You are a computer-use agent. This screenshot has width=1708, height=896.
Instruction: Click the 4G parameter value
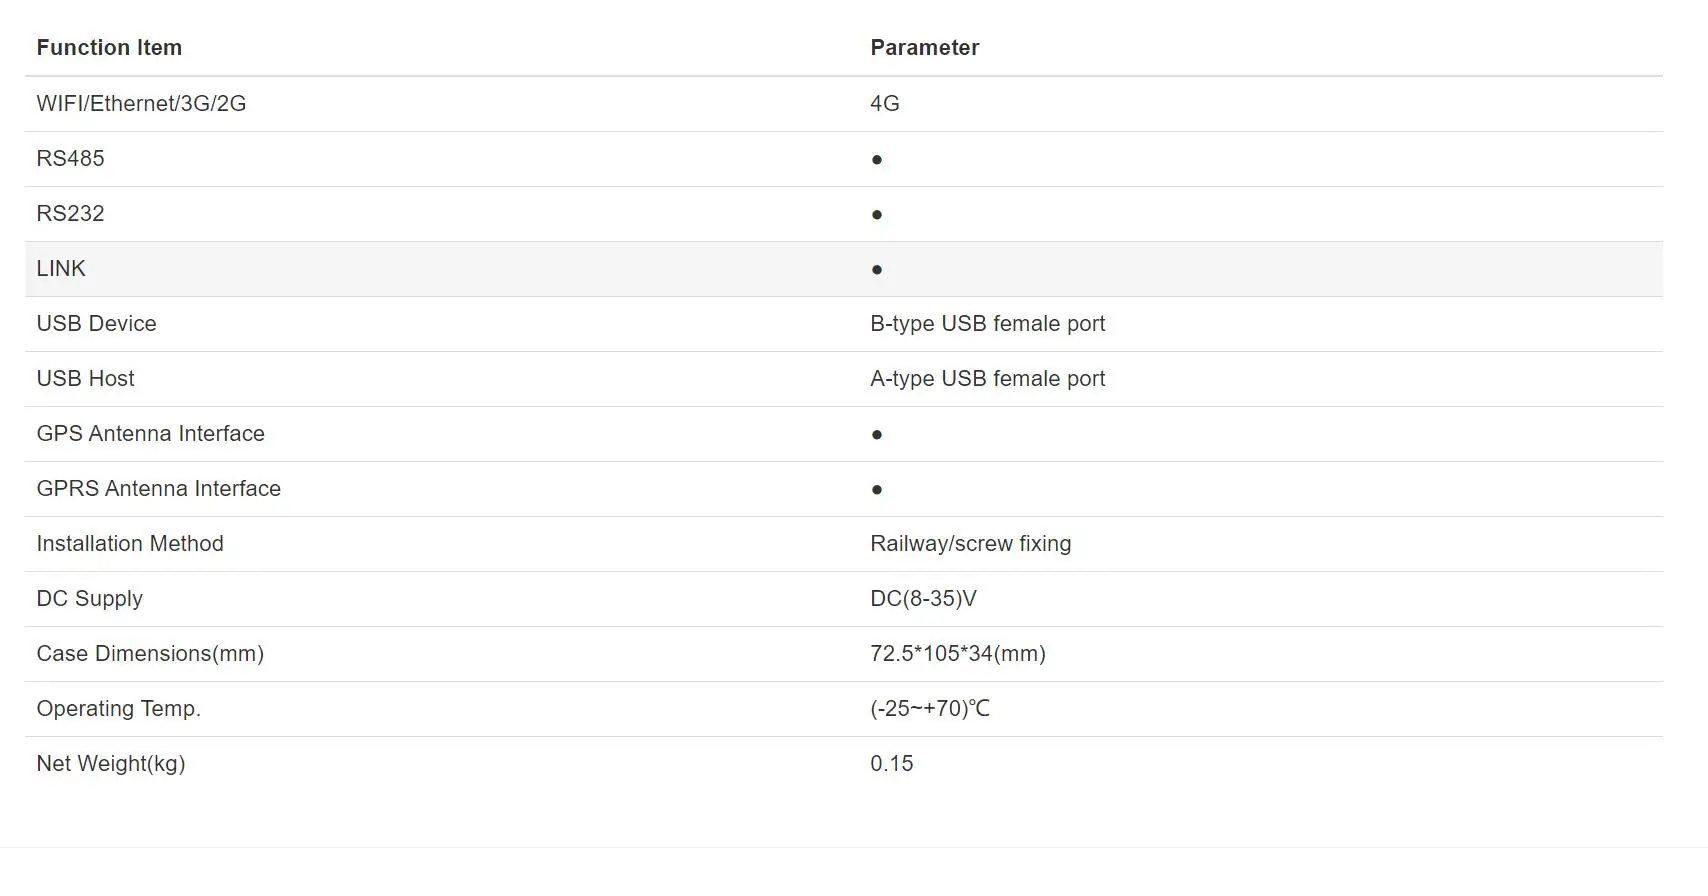(x=884, y=103)
